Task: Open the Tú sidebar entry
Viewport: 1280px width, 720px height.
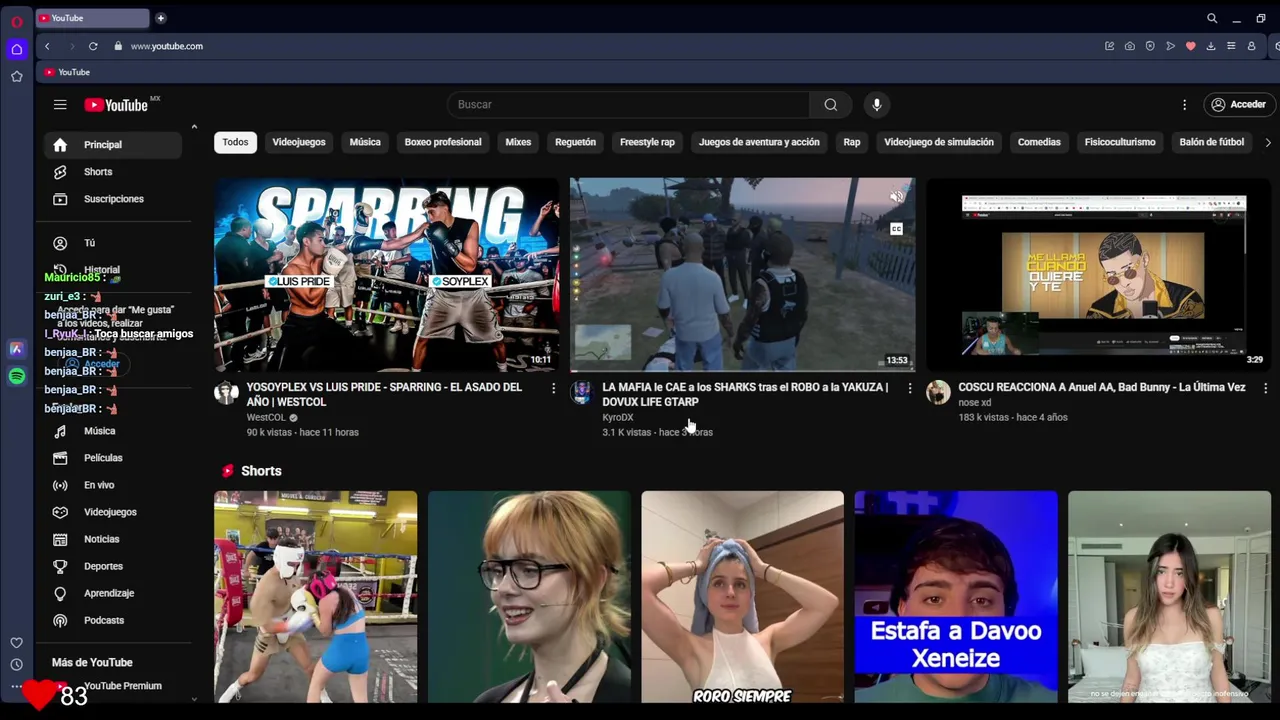Action: tap(113, 243)
